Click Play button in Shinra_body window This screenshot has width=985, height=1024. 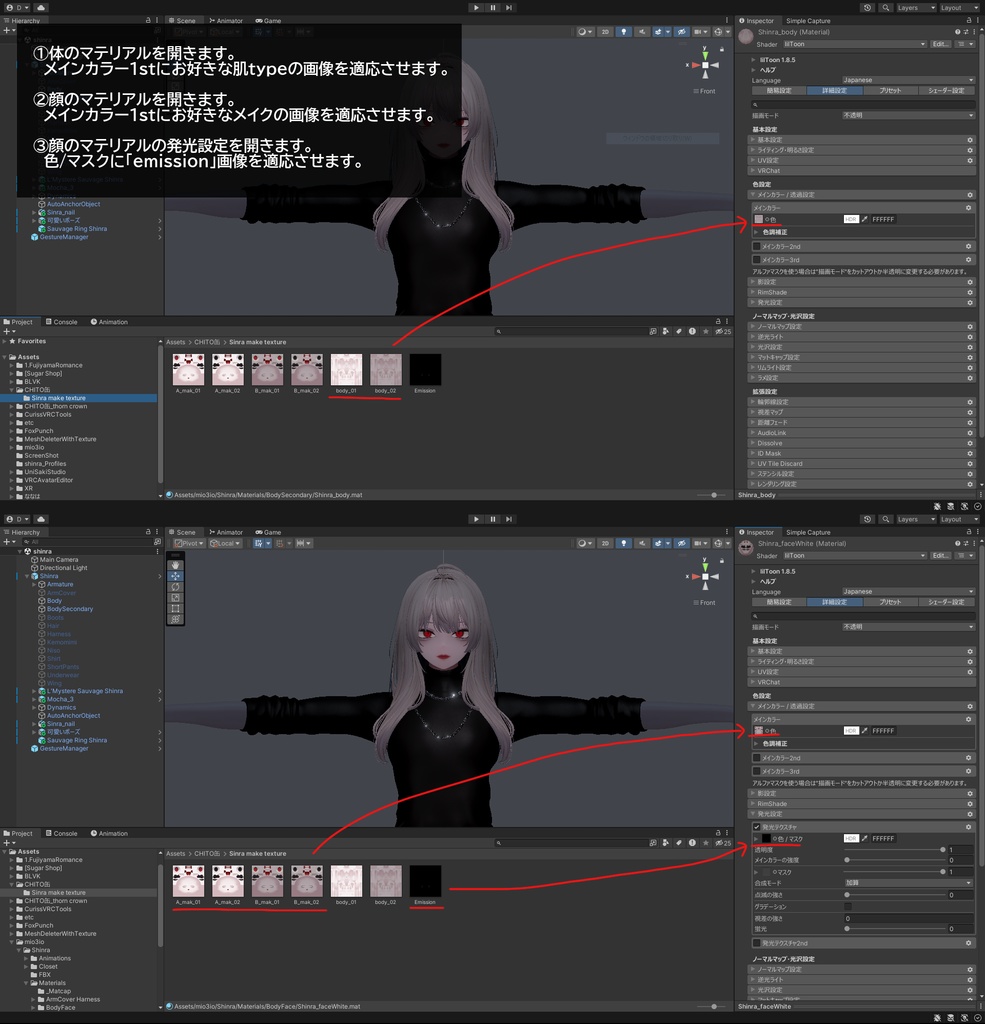tap(476, 7)
